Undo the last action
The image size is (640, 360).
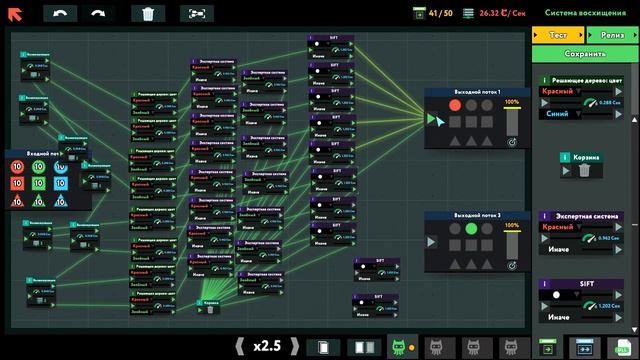[60, 13]
